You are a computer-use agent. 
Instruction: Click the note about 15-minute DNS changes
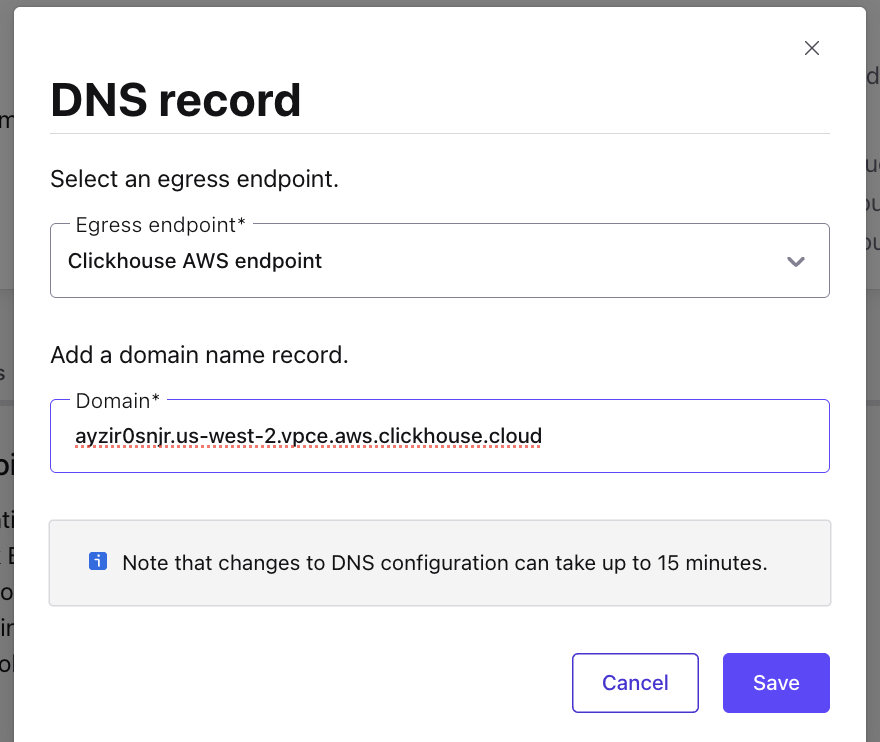tap(443, 562)
